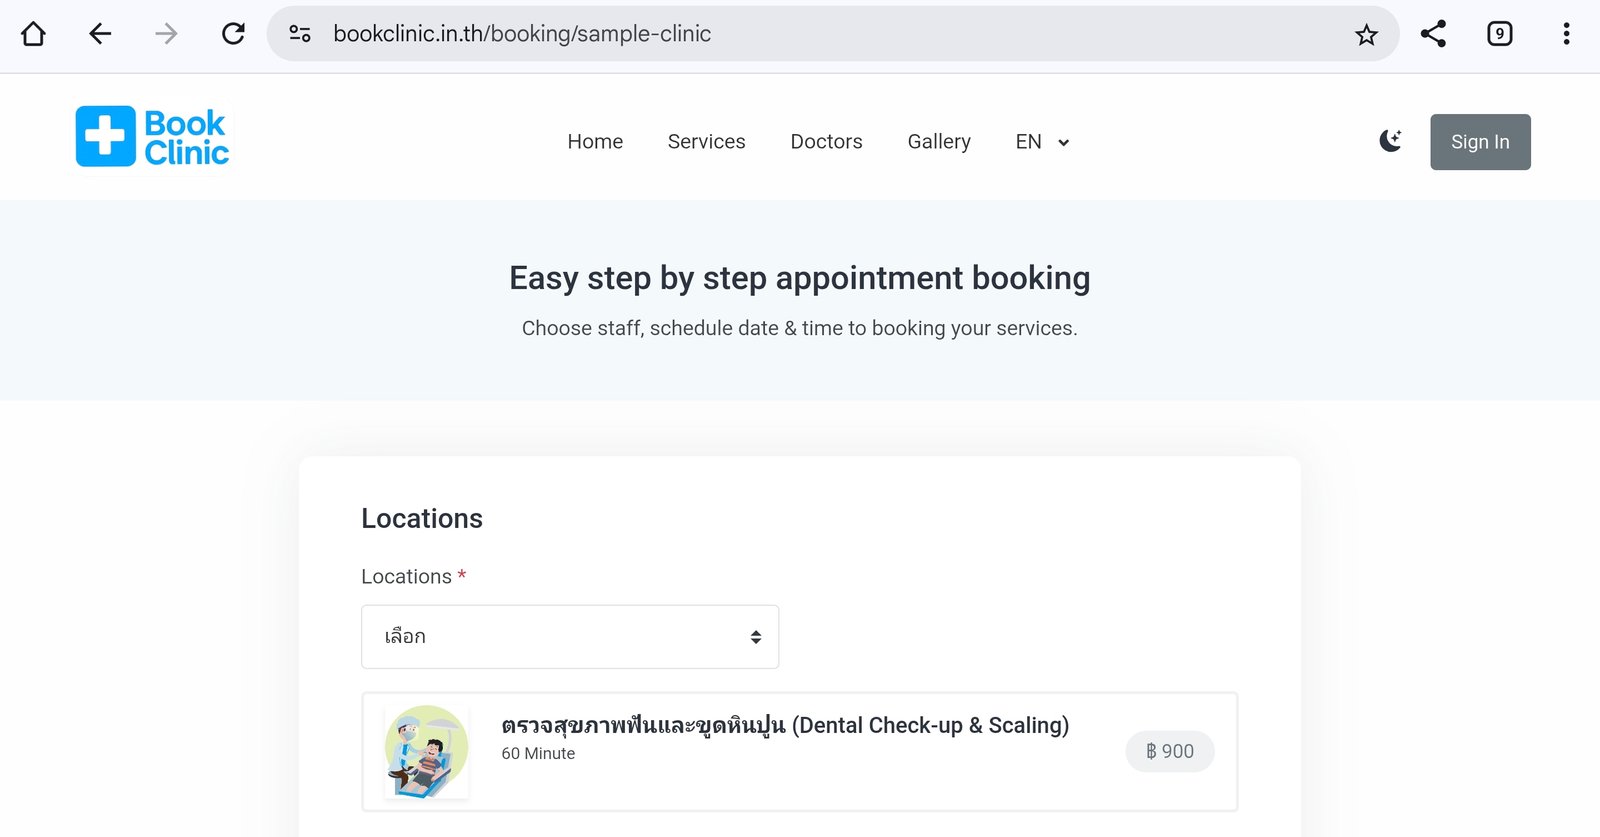Go to the Doctors page
The height and width of the screenshot is (837, 1600).
coord(826,142)
